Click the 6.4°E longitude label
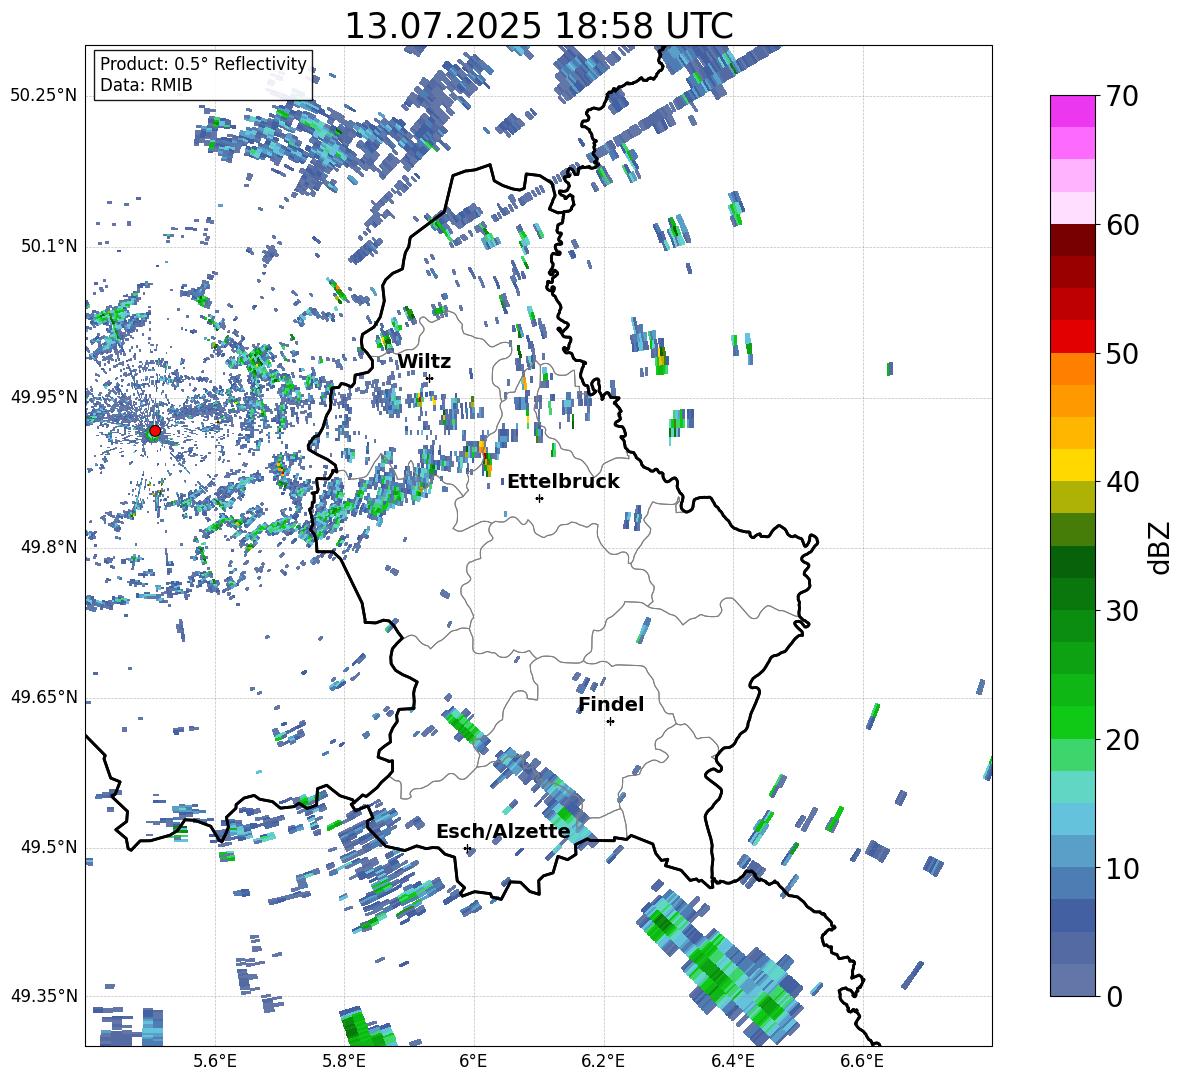Screen dimensions: 1184x1081 (732, 1061)
